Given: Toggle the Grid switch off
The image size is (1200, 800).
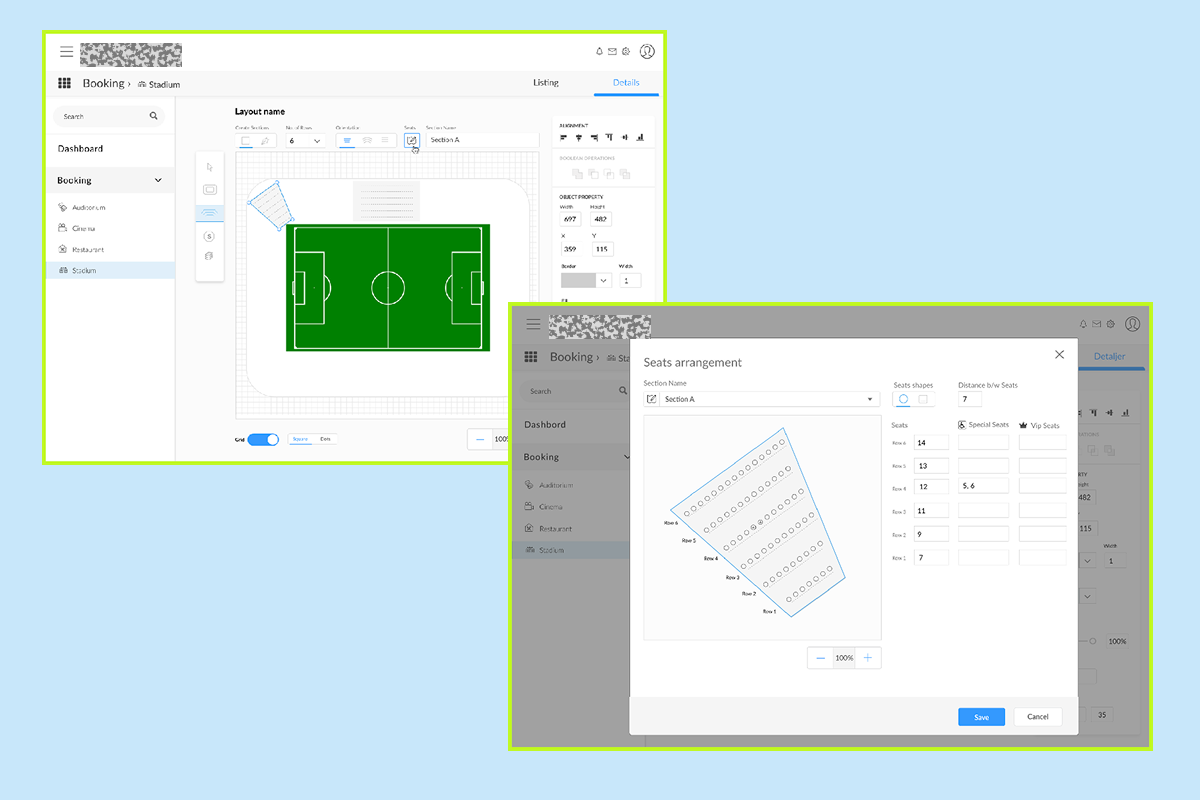Looking at the screenshot, I should pos(263,439).
